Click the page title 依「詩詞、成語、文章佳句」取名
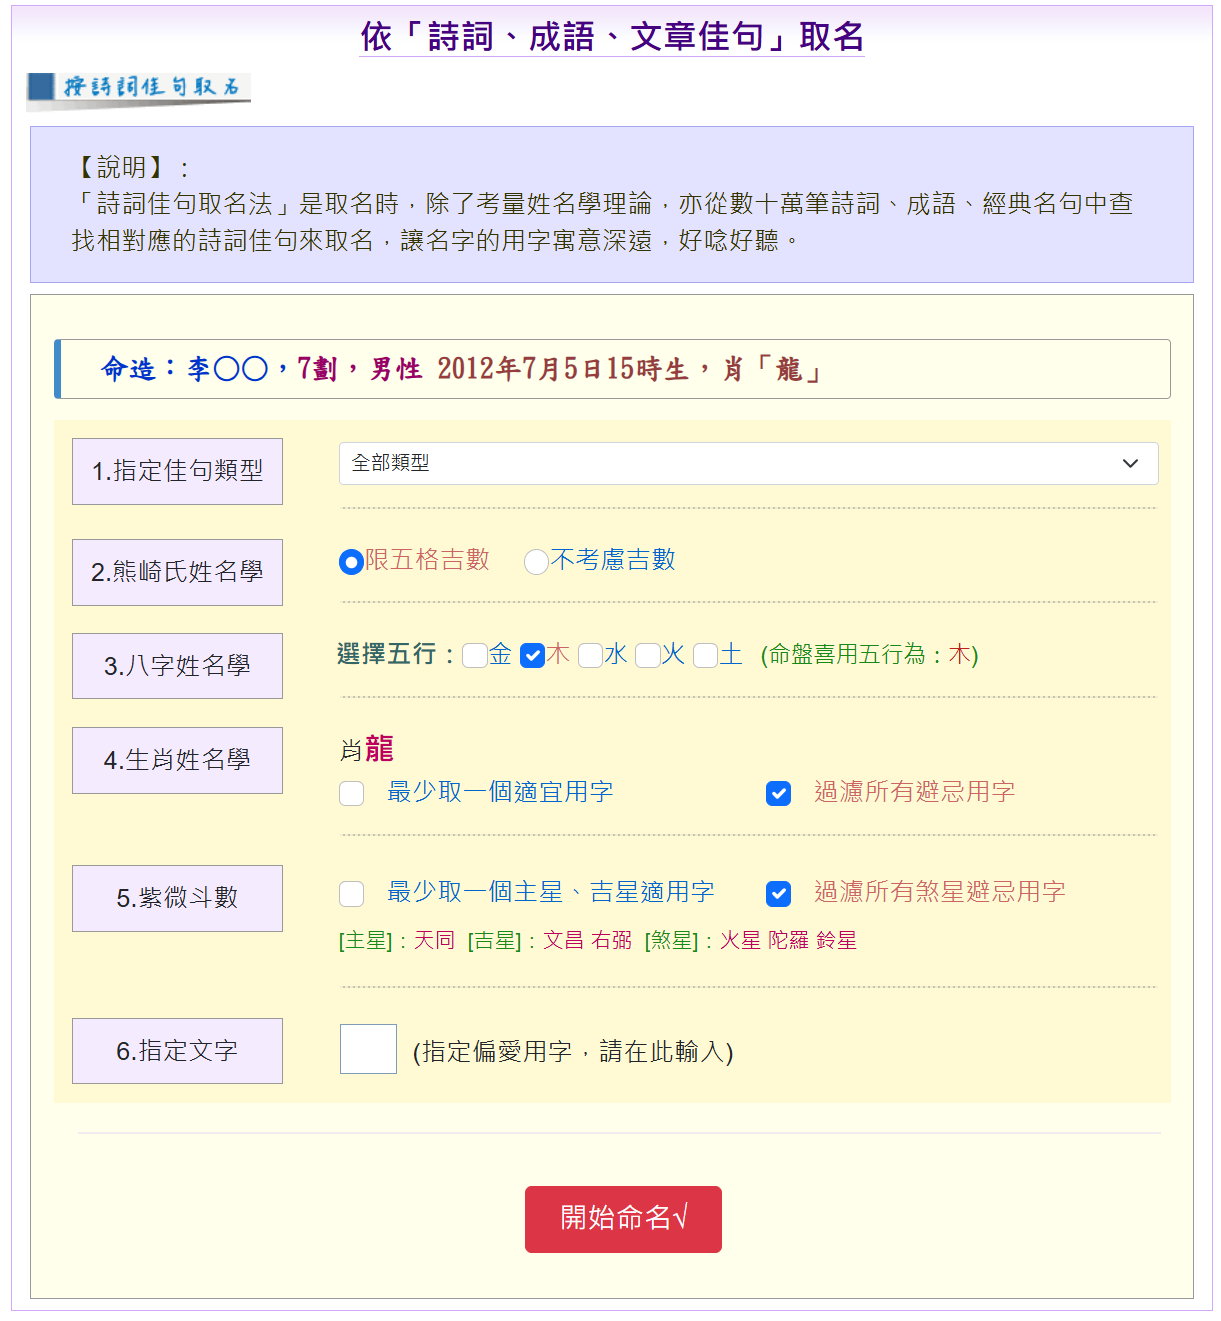The height and width of the screenshot is (1321, 1221). pyautogui.click(x=612, y=37)
